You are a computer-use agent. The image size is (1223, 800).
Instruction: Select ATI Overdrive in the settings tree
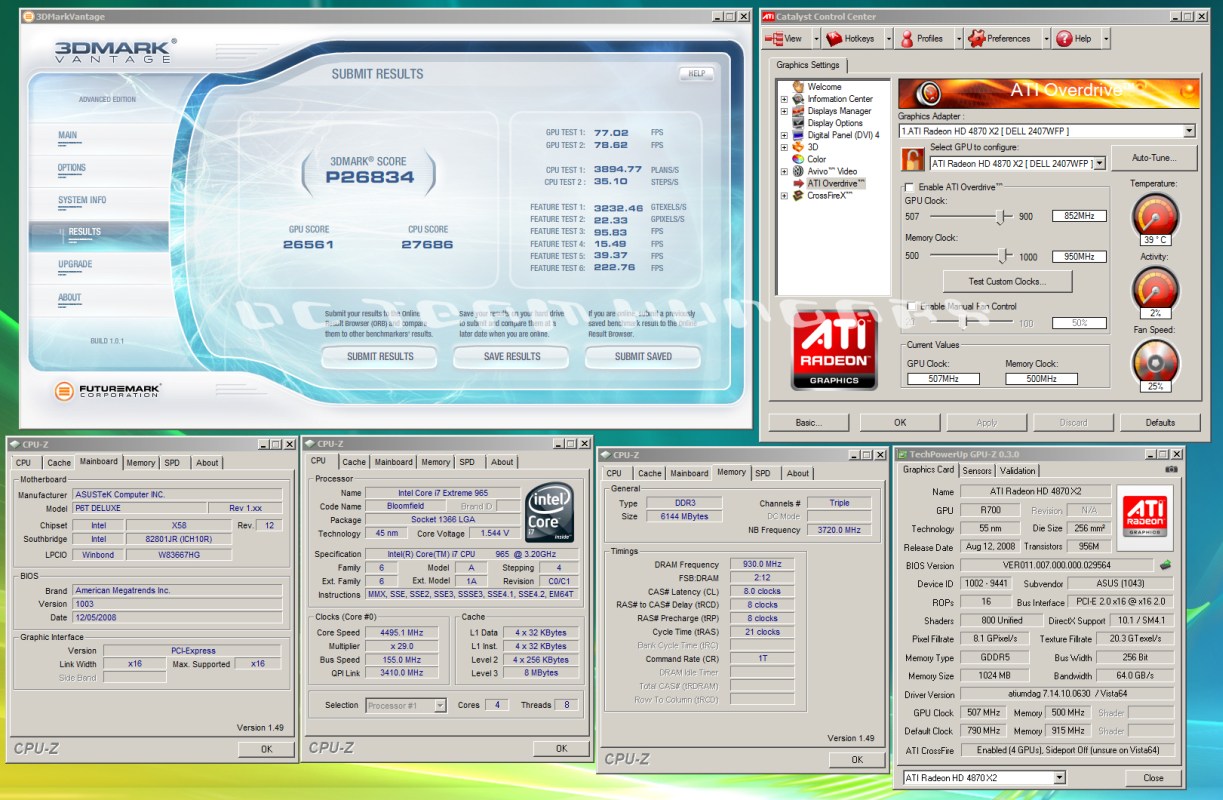coord(828,184)
